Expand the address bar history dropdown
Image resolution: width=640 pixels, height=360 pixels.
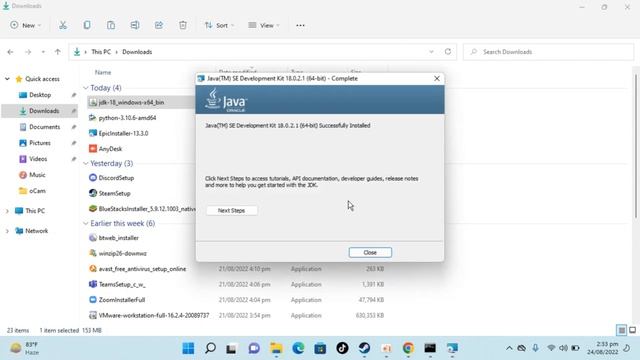[431, 52]
